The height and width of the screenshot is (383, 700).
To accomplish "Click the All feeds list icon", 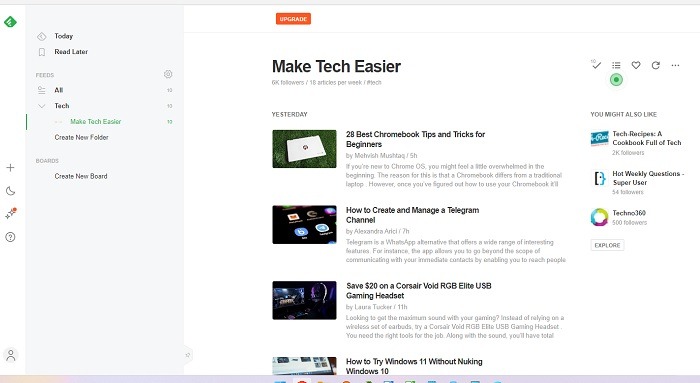I will (x=42, y=90).
